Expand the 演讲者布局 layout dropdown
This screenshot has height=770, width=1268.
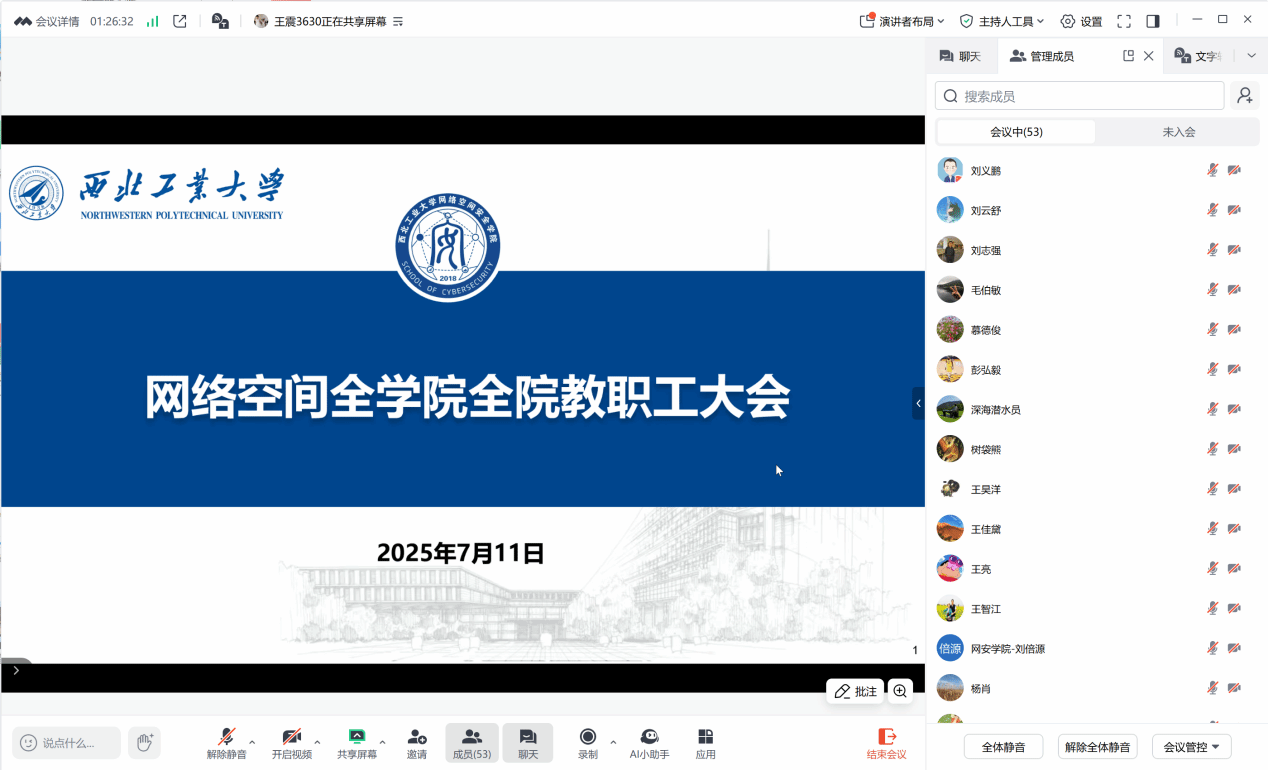tap(902, 21)
